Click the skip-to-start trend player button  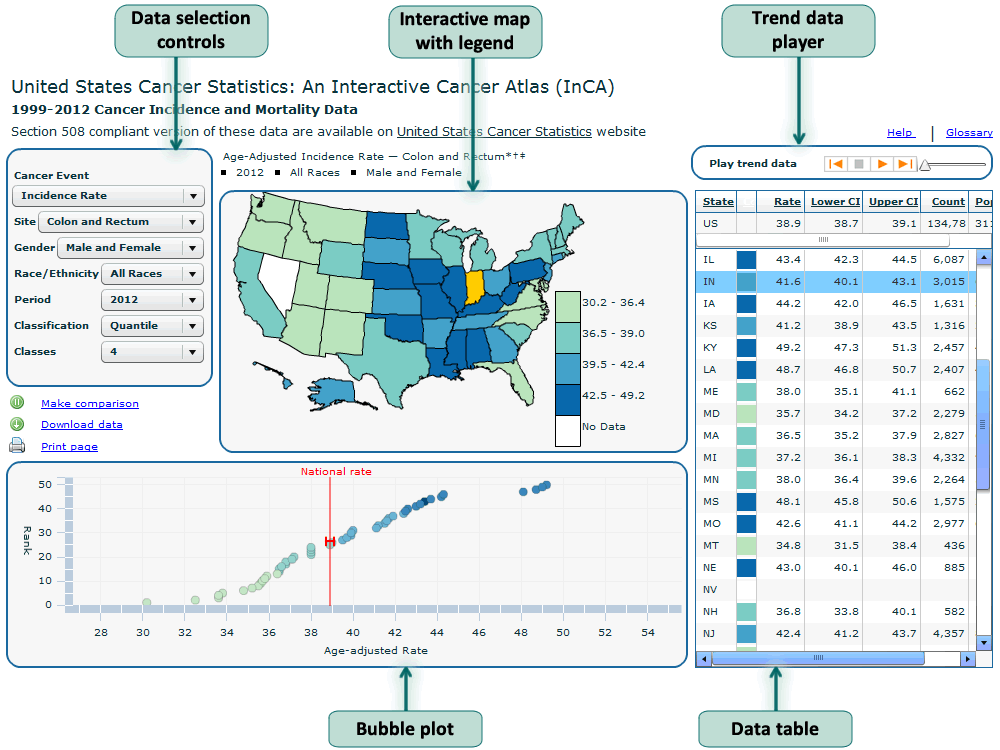(836, 164)
